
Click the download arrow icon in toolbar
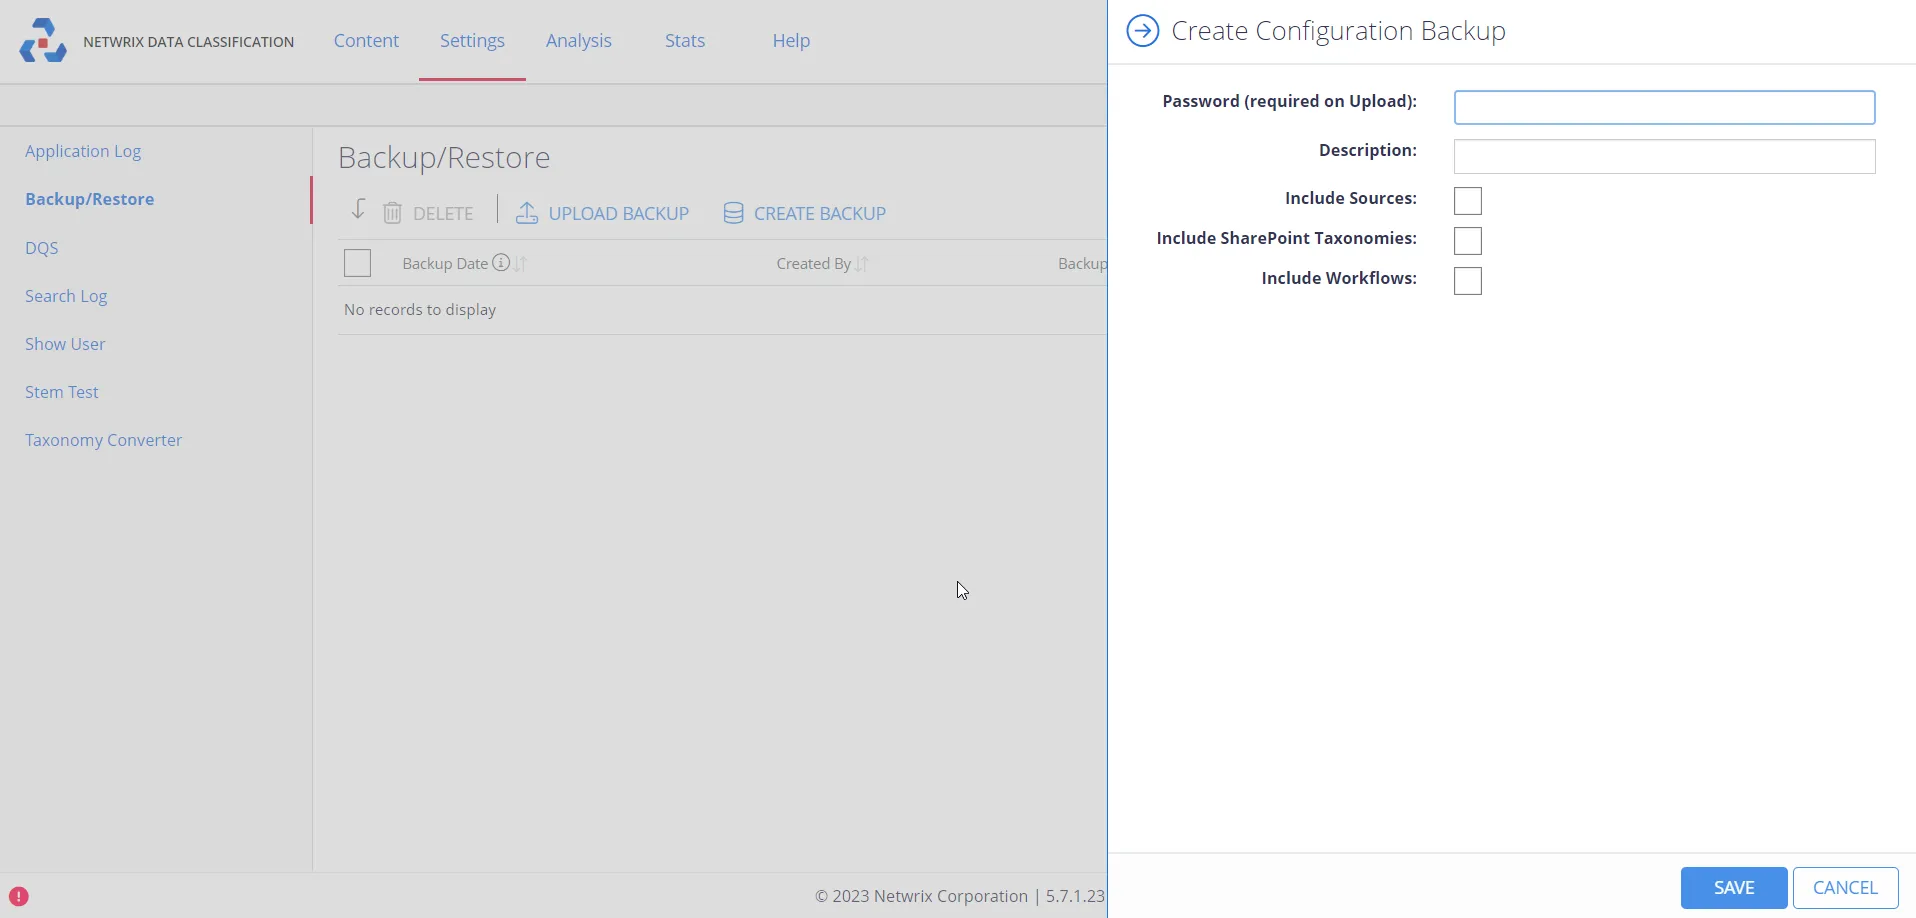point(358,210)
